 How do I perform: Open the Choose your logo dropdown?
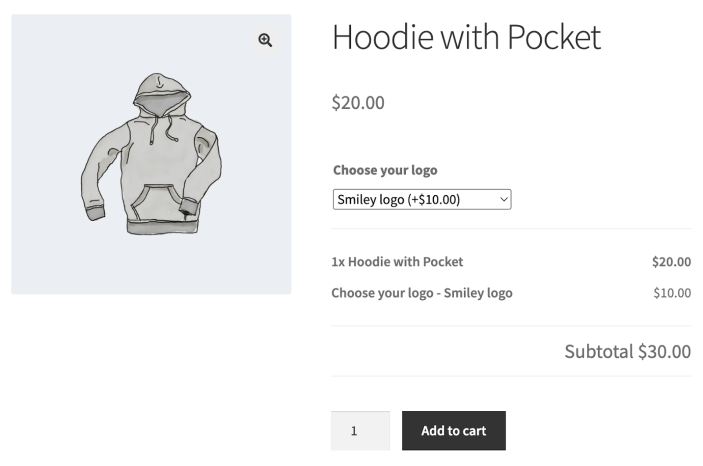[422, 200]
